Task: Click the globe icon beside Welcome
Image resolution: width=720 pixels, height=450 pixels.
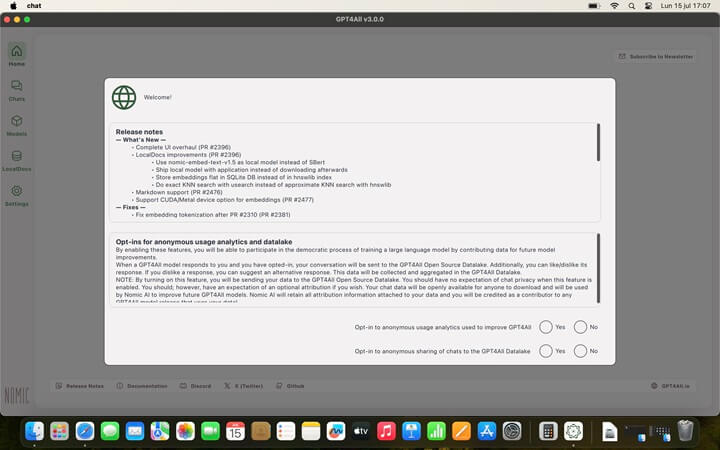Action: (x=124, y=97)
